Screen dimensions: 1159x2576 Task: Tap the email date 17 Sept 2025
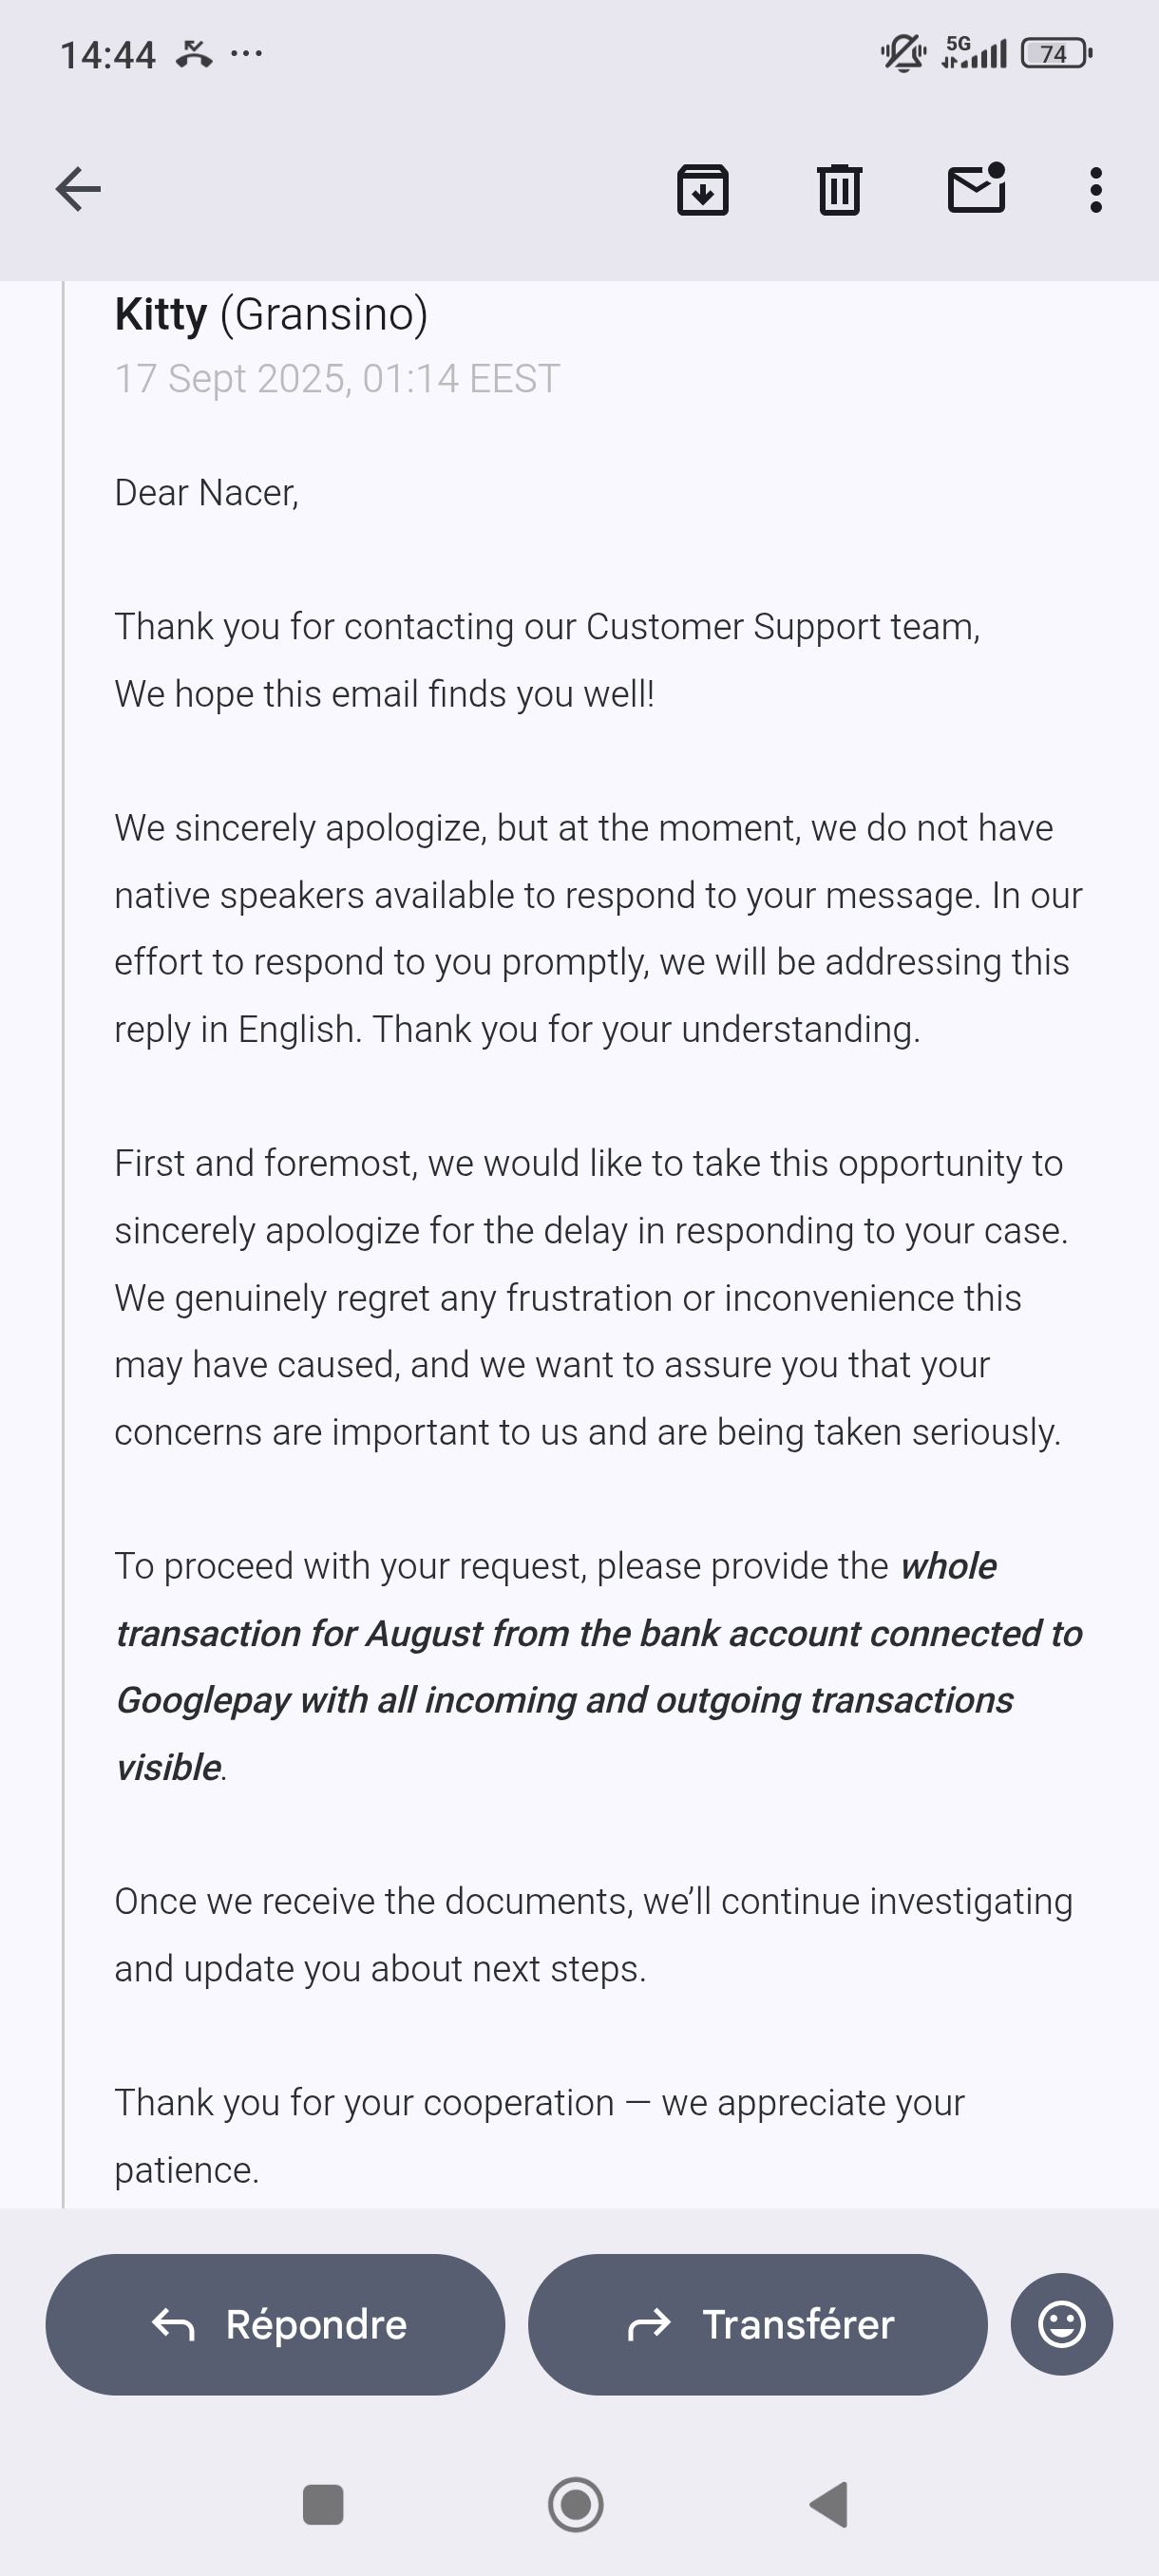point(337,379)
